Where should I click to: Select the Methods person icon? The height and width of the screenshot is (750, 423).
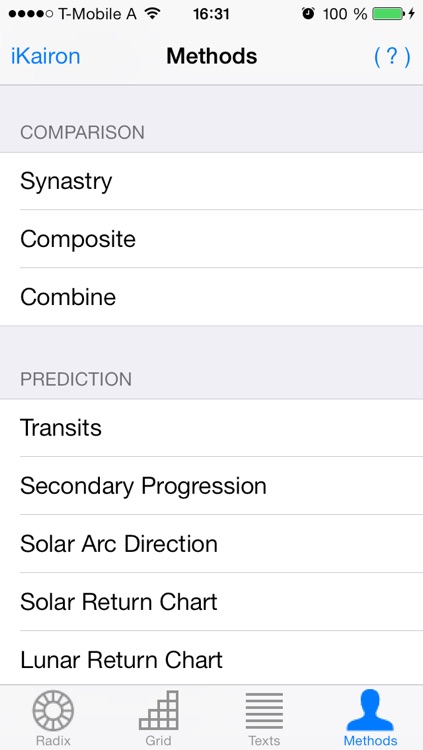tap(370, 710)
